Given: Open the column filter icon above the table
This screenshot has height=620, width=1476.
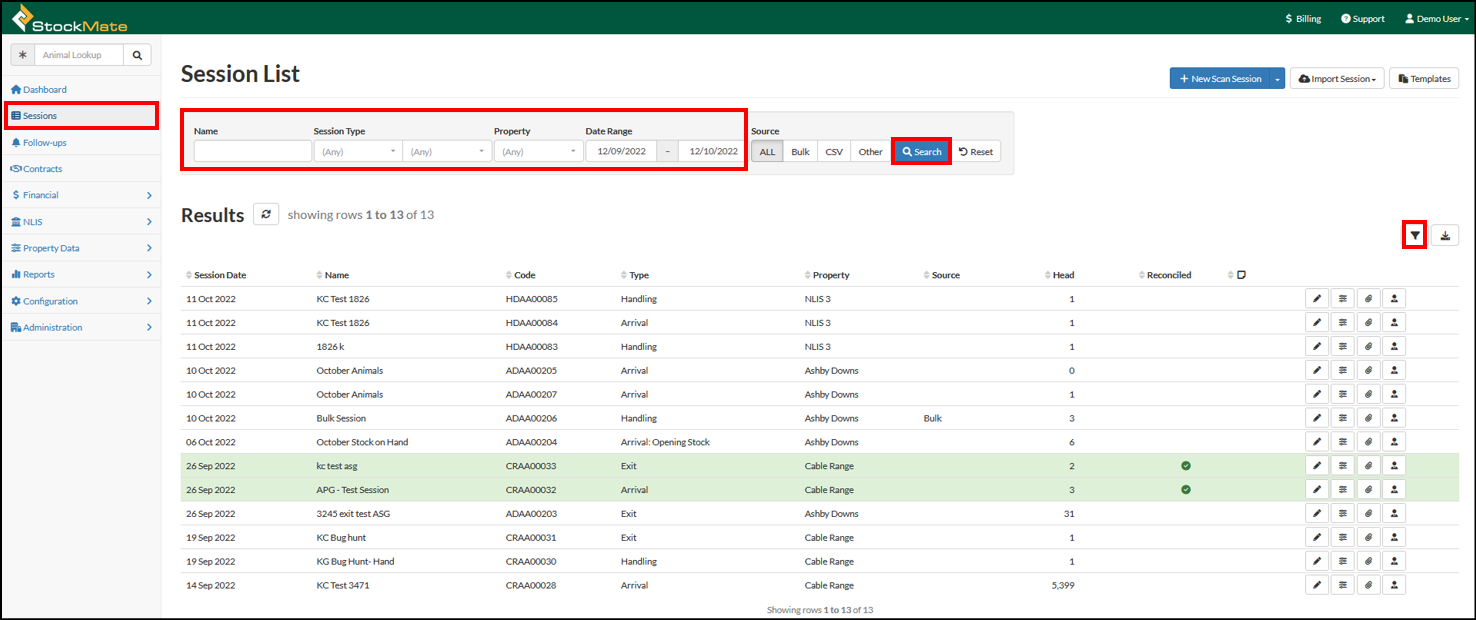Looking at the screenshot, I should tap(1415, 235).
